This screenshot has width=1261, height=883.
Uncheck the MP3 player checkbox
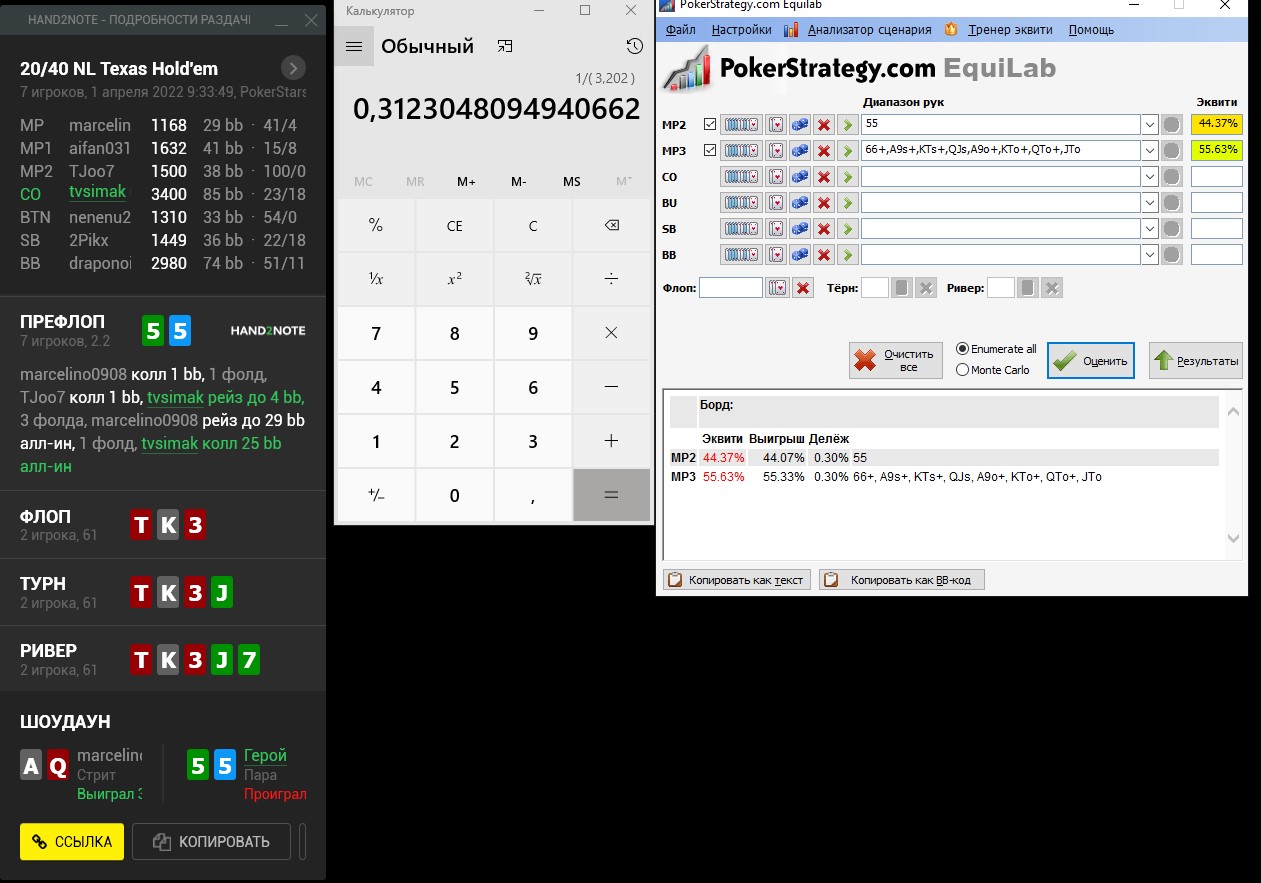click(710, 150)
